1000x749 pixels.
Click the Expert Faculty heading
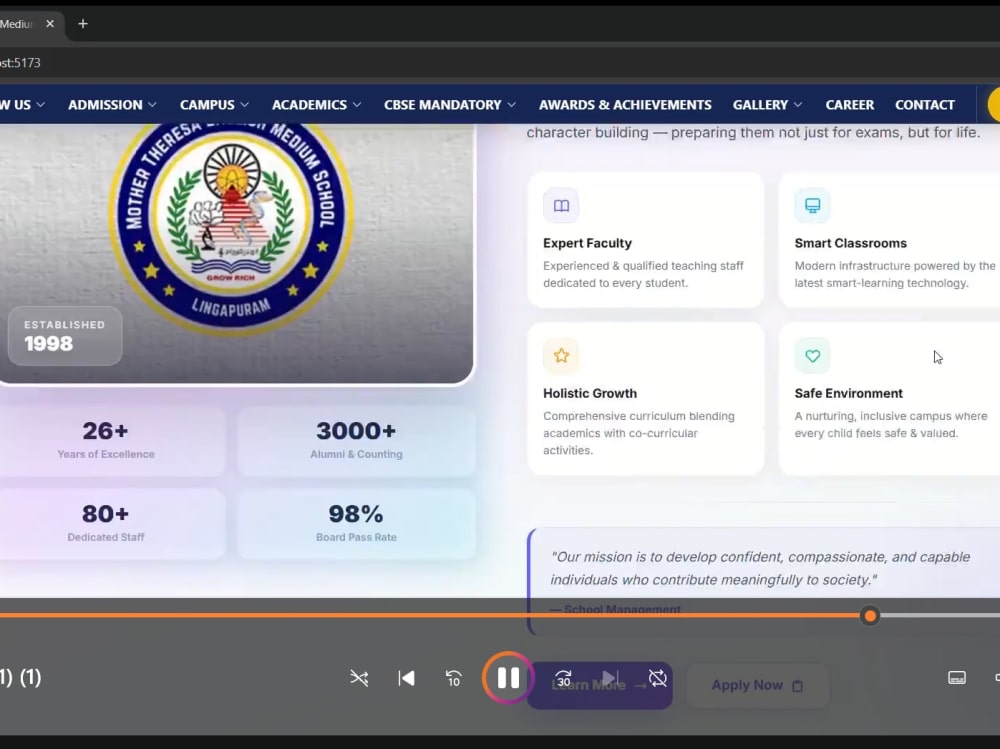587,243
